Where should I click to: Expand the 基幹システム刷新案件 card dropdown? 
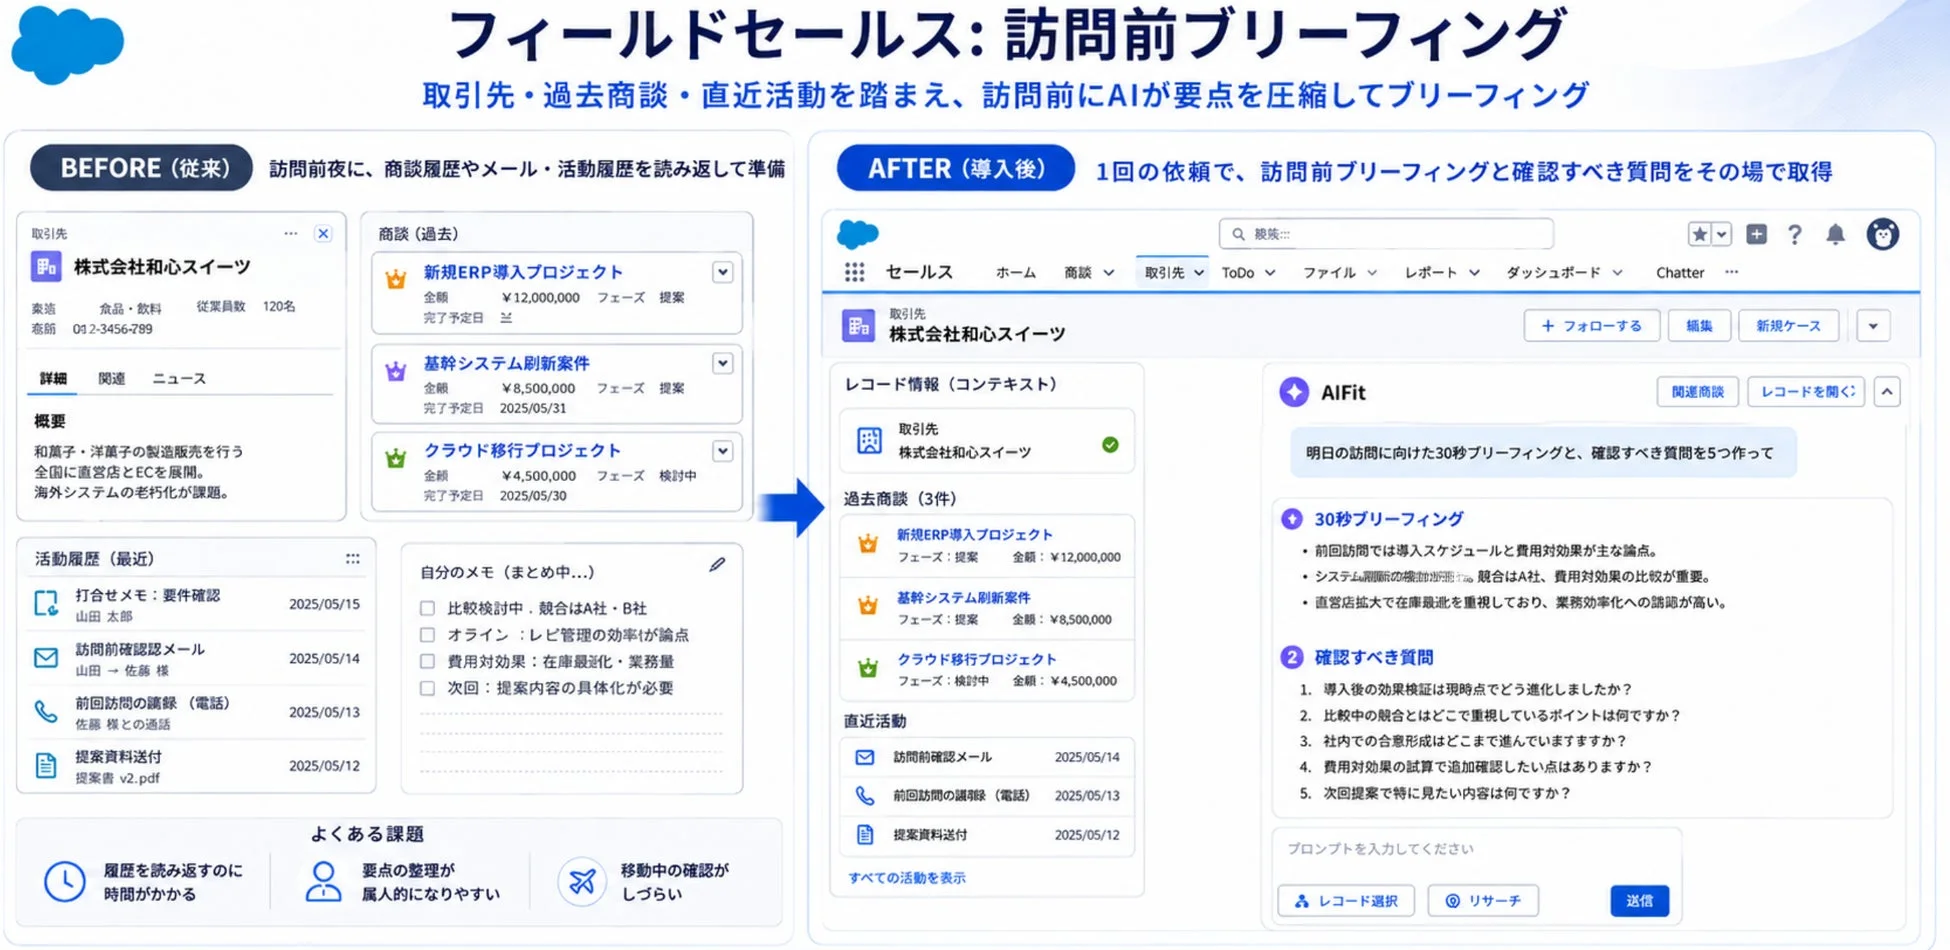point(722,363)
